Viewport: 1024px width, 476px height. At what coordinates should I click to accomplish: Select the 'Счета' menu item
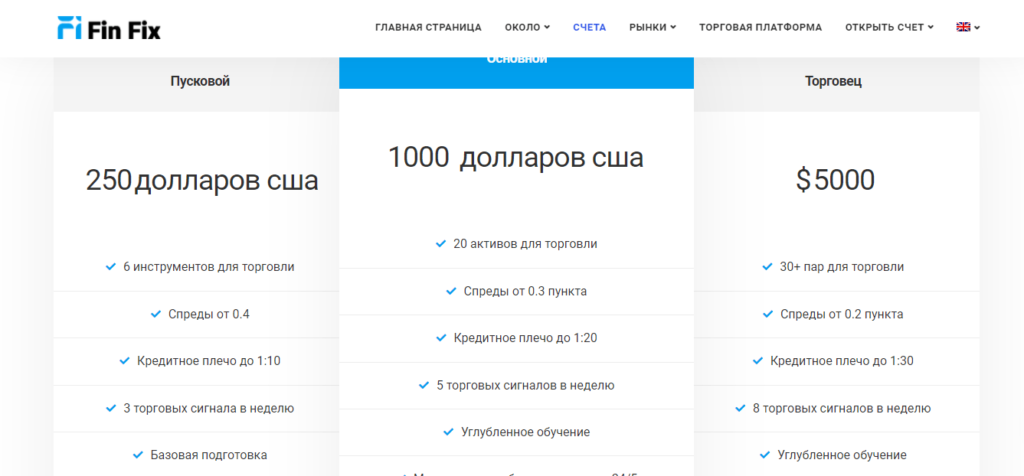[x=589, y=27]
